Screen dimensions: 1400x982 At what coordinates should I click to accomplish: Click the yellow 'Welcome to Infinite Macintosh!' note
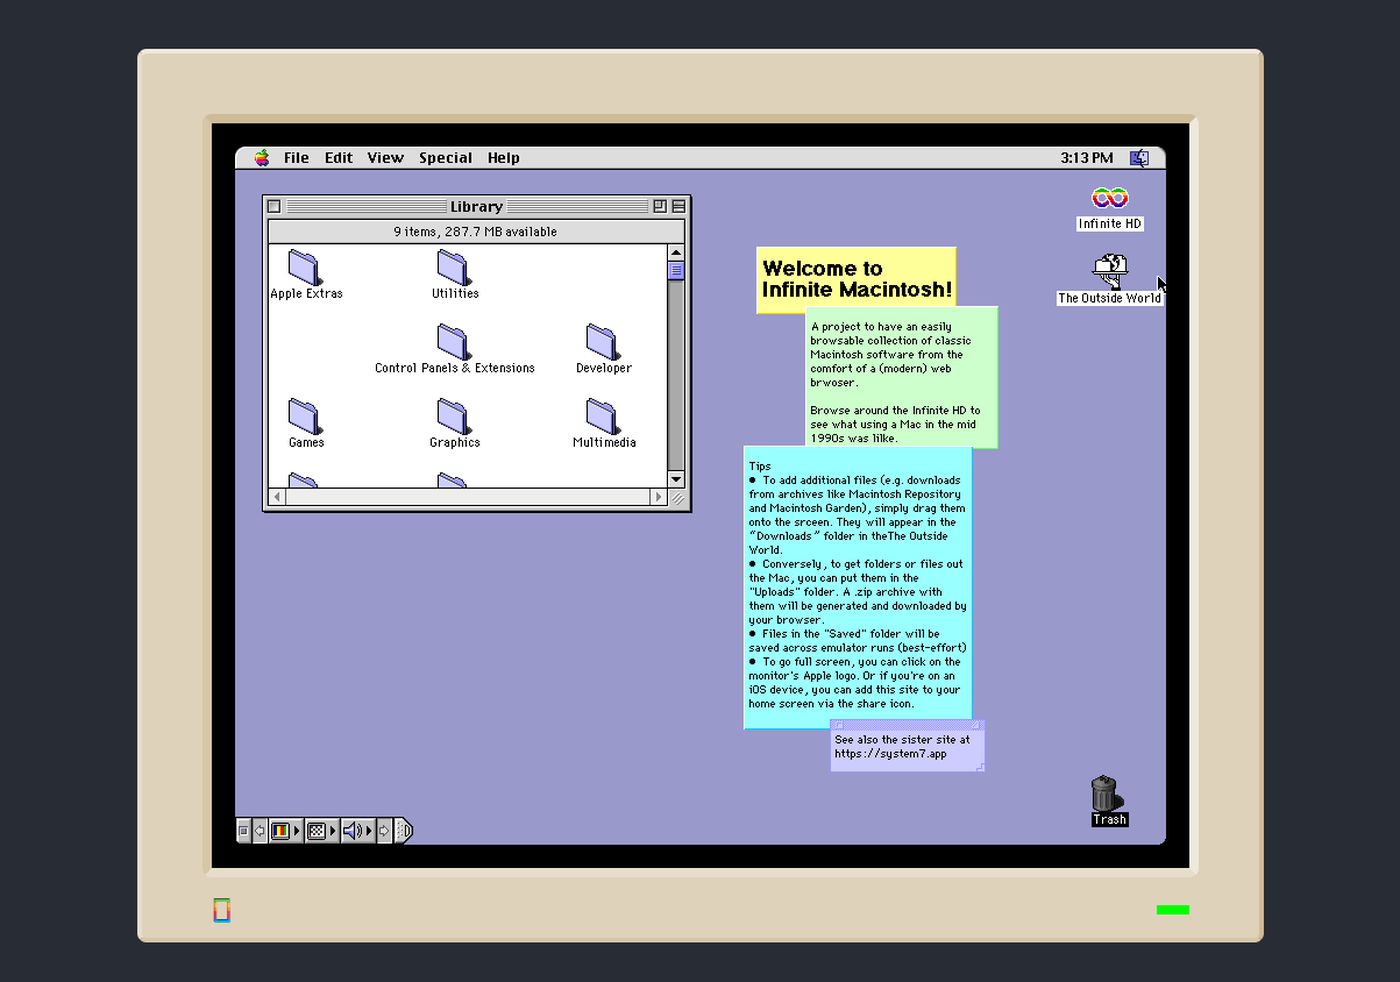pyautogui.click(x=856, y=279)
